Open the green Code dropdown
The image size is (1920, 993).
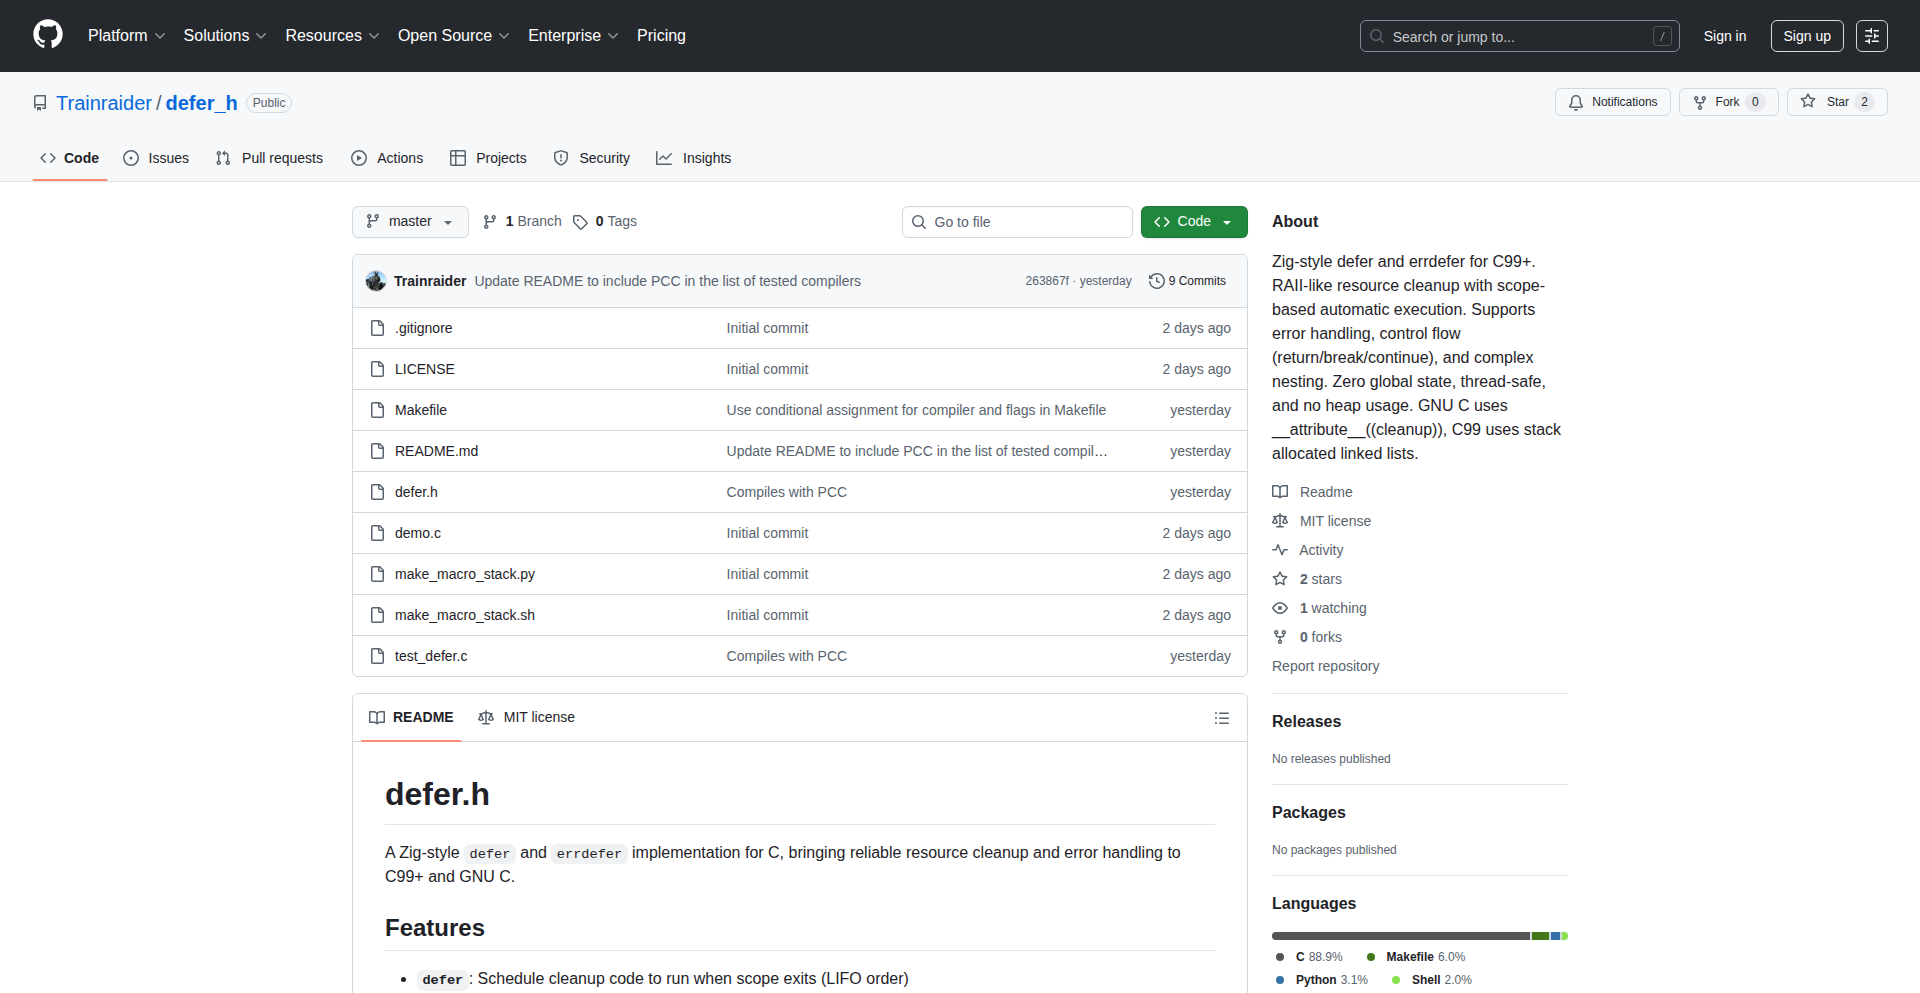point(1194,222)
